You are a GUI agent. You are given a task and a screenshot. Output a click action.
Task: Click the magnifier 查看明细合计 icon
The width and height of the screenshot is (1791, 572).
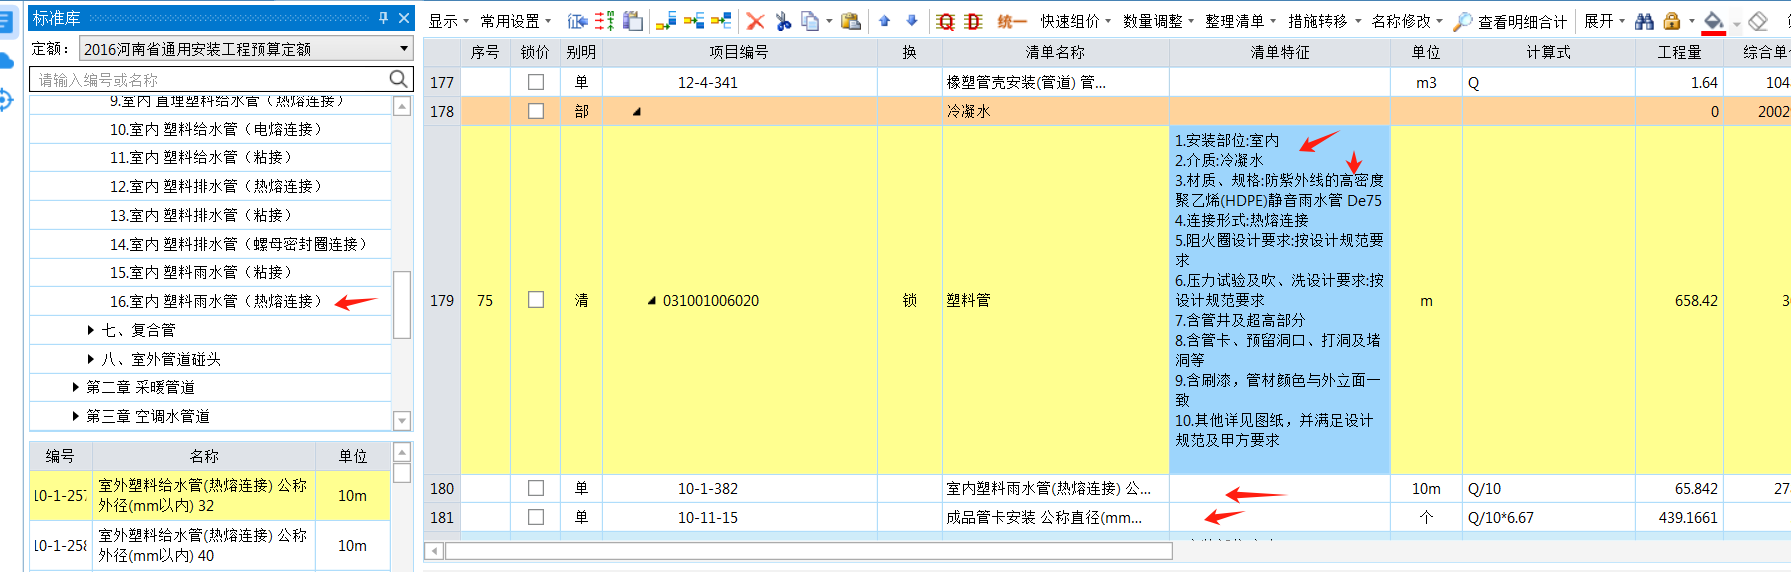point(1462,21)
